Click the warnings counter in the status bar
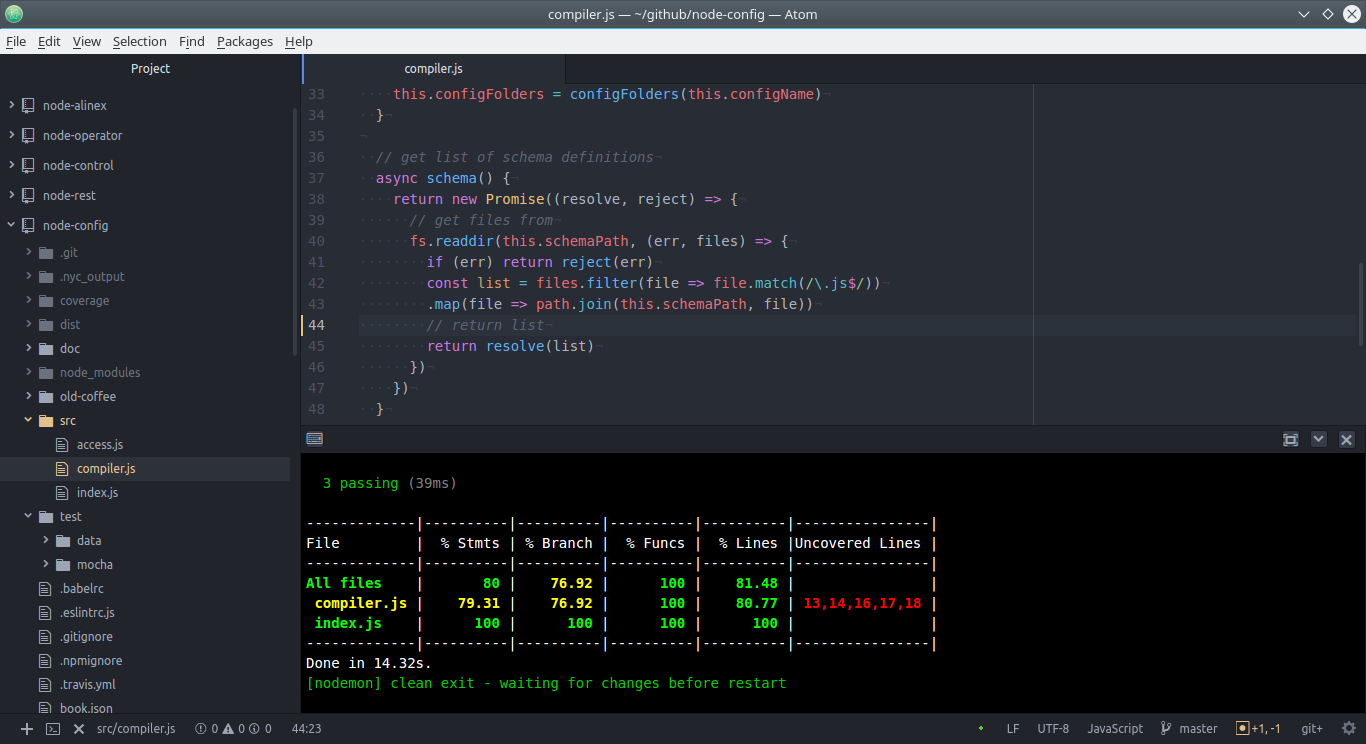 [x=236, y=729]
